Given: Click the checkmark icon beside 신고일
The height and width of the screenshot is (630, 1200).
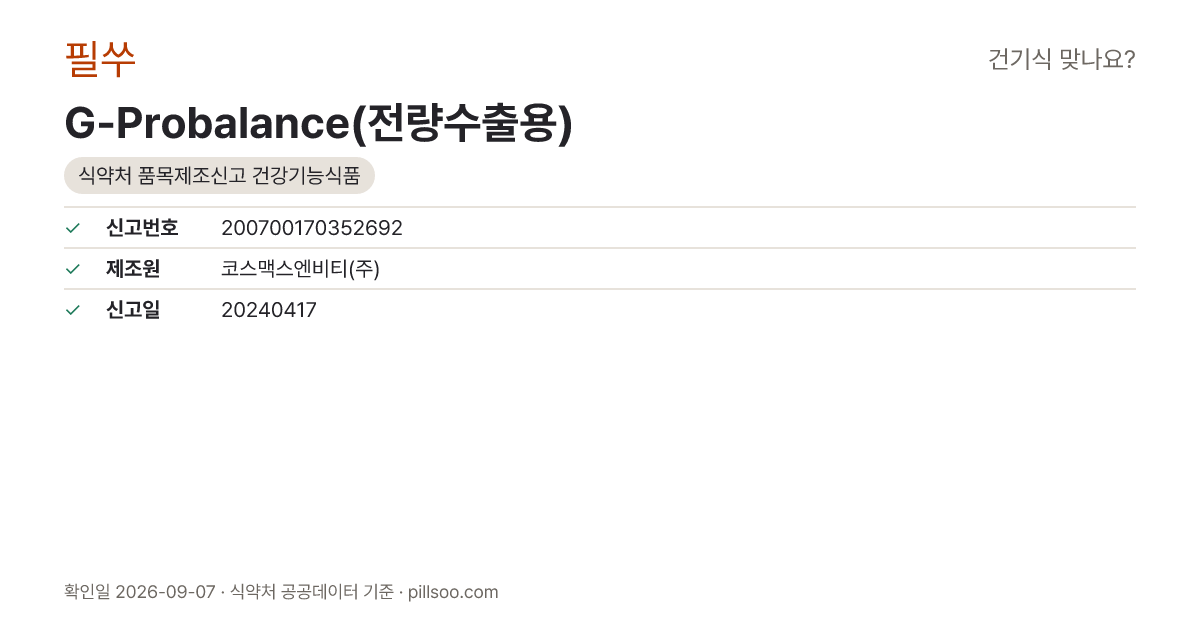Looking at the screenshot, I should pos(72,310).
